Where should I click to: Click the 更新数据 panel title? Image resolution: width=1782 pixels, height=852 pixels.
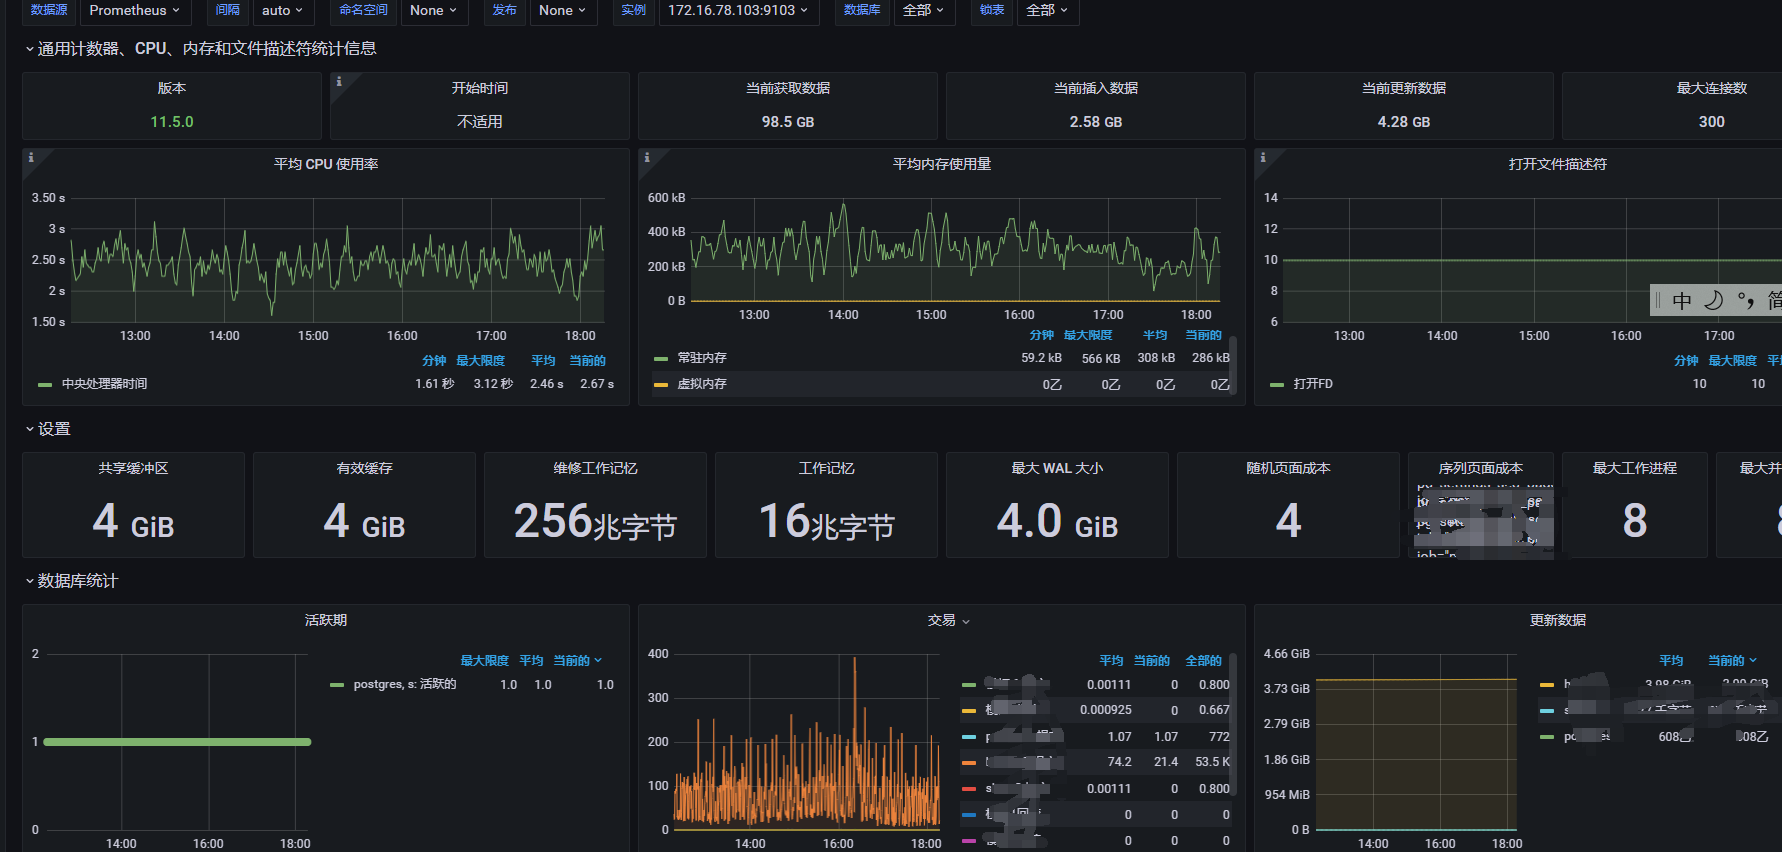1558,620
